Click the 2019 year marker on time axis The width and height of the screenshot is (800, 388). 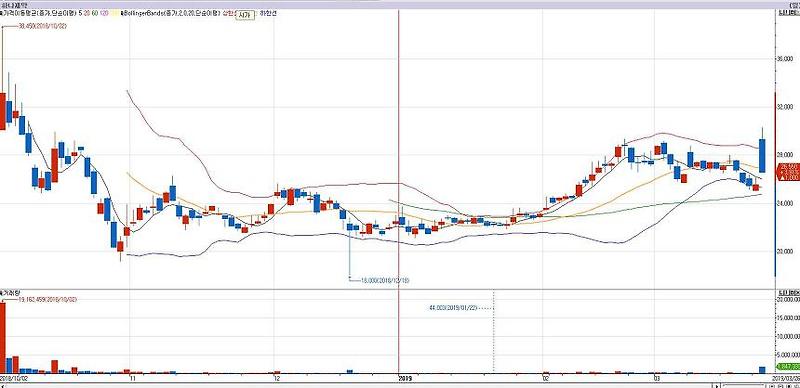405,378
